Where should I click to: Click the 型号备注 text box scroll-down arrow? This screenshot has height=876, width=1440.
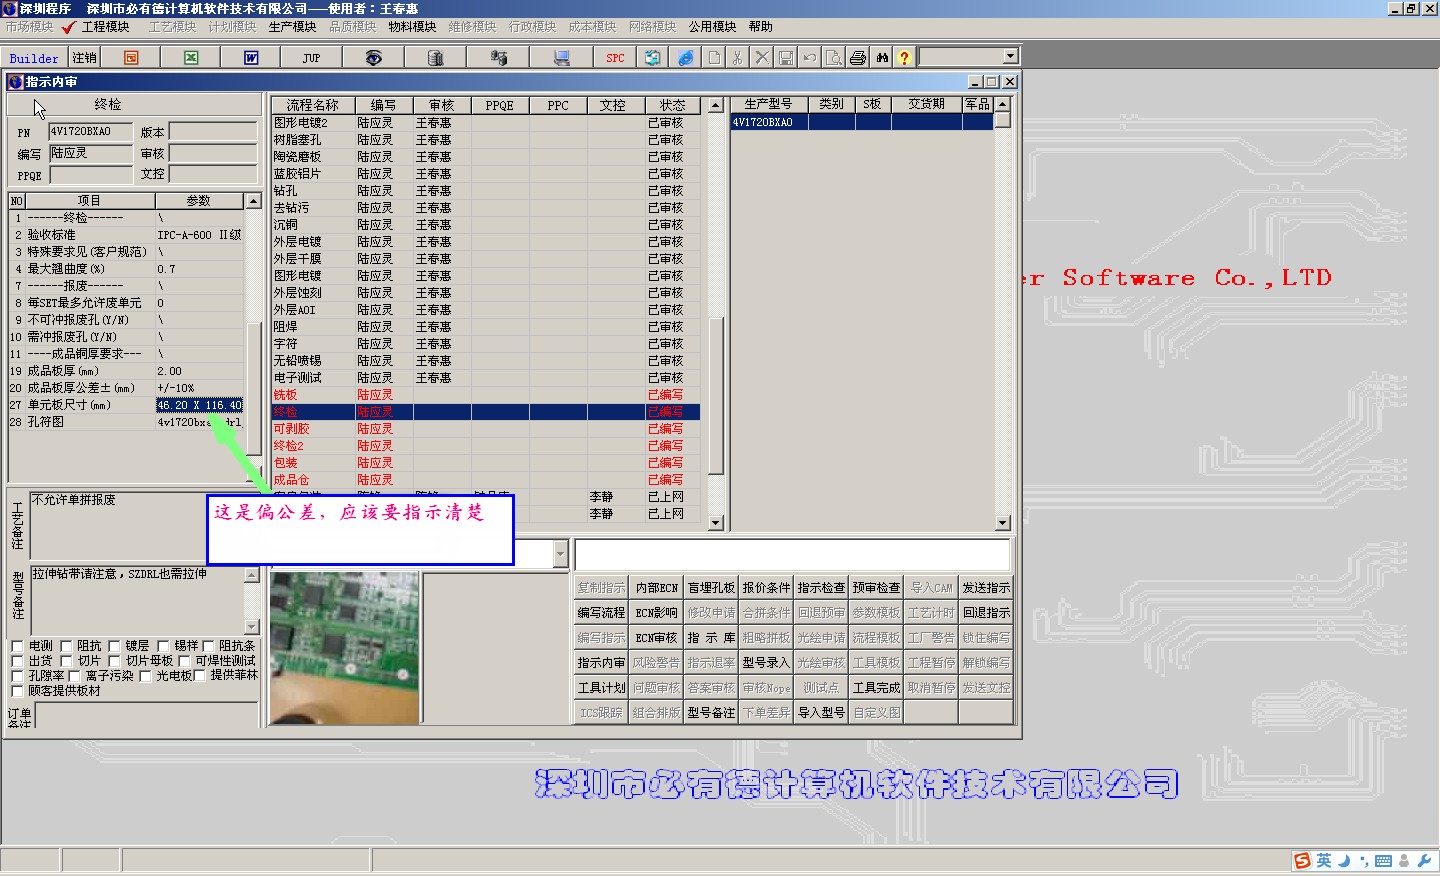point(251,627)
